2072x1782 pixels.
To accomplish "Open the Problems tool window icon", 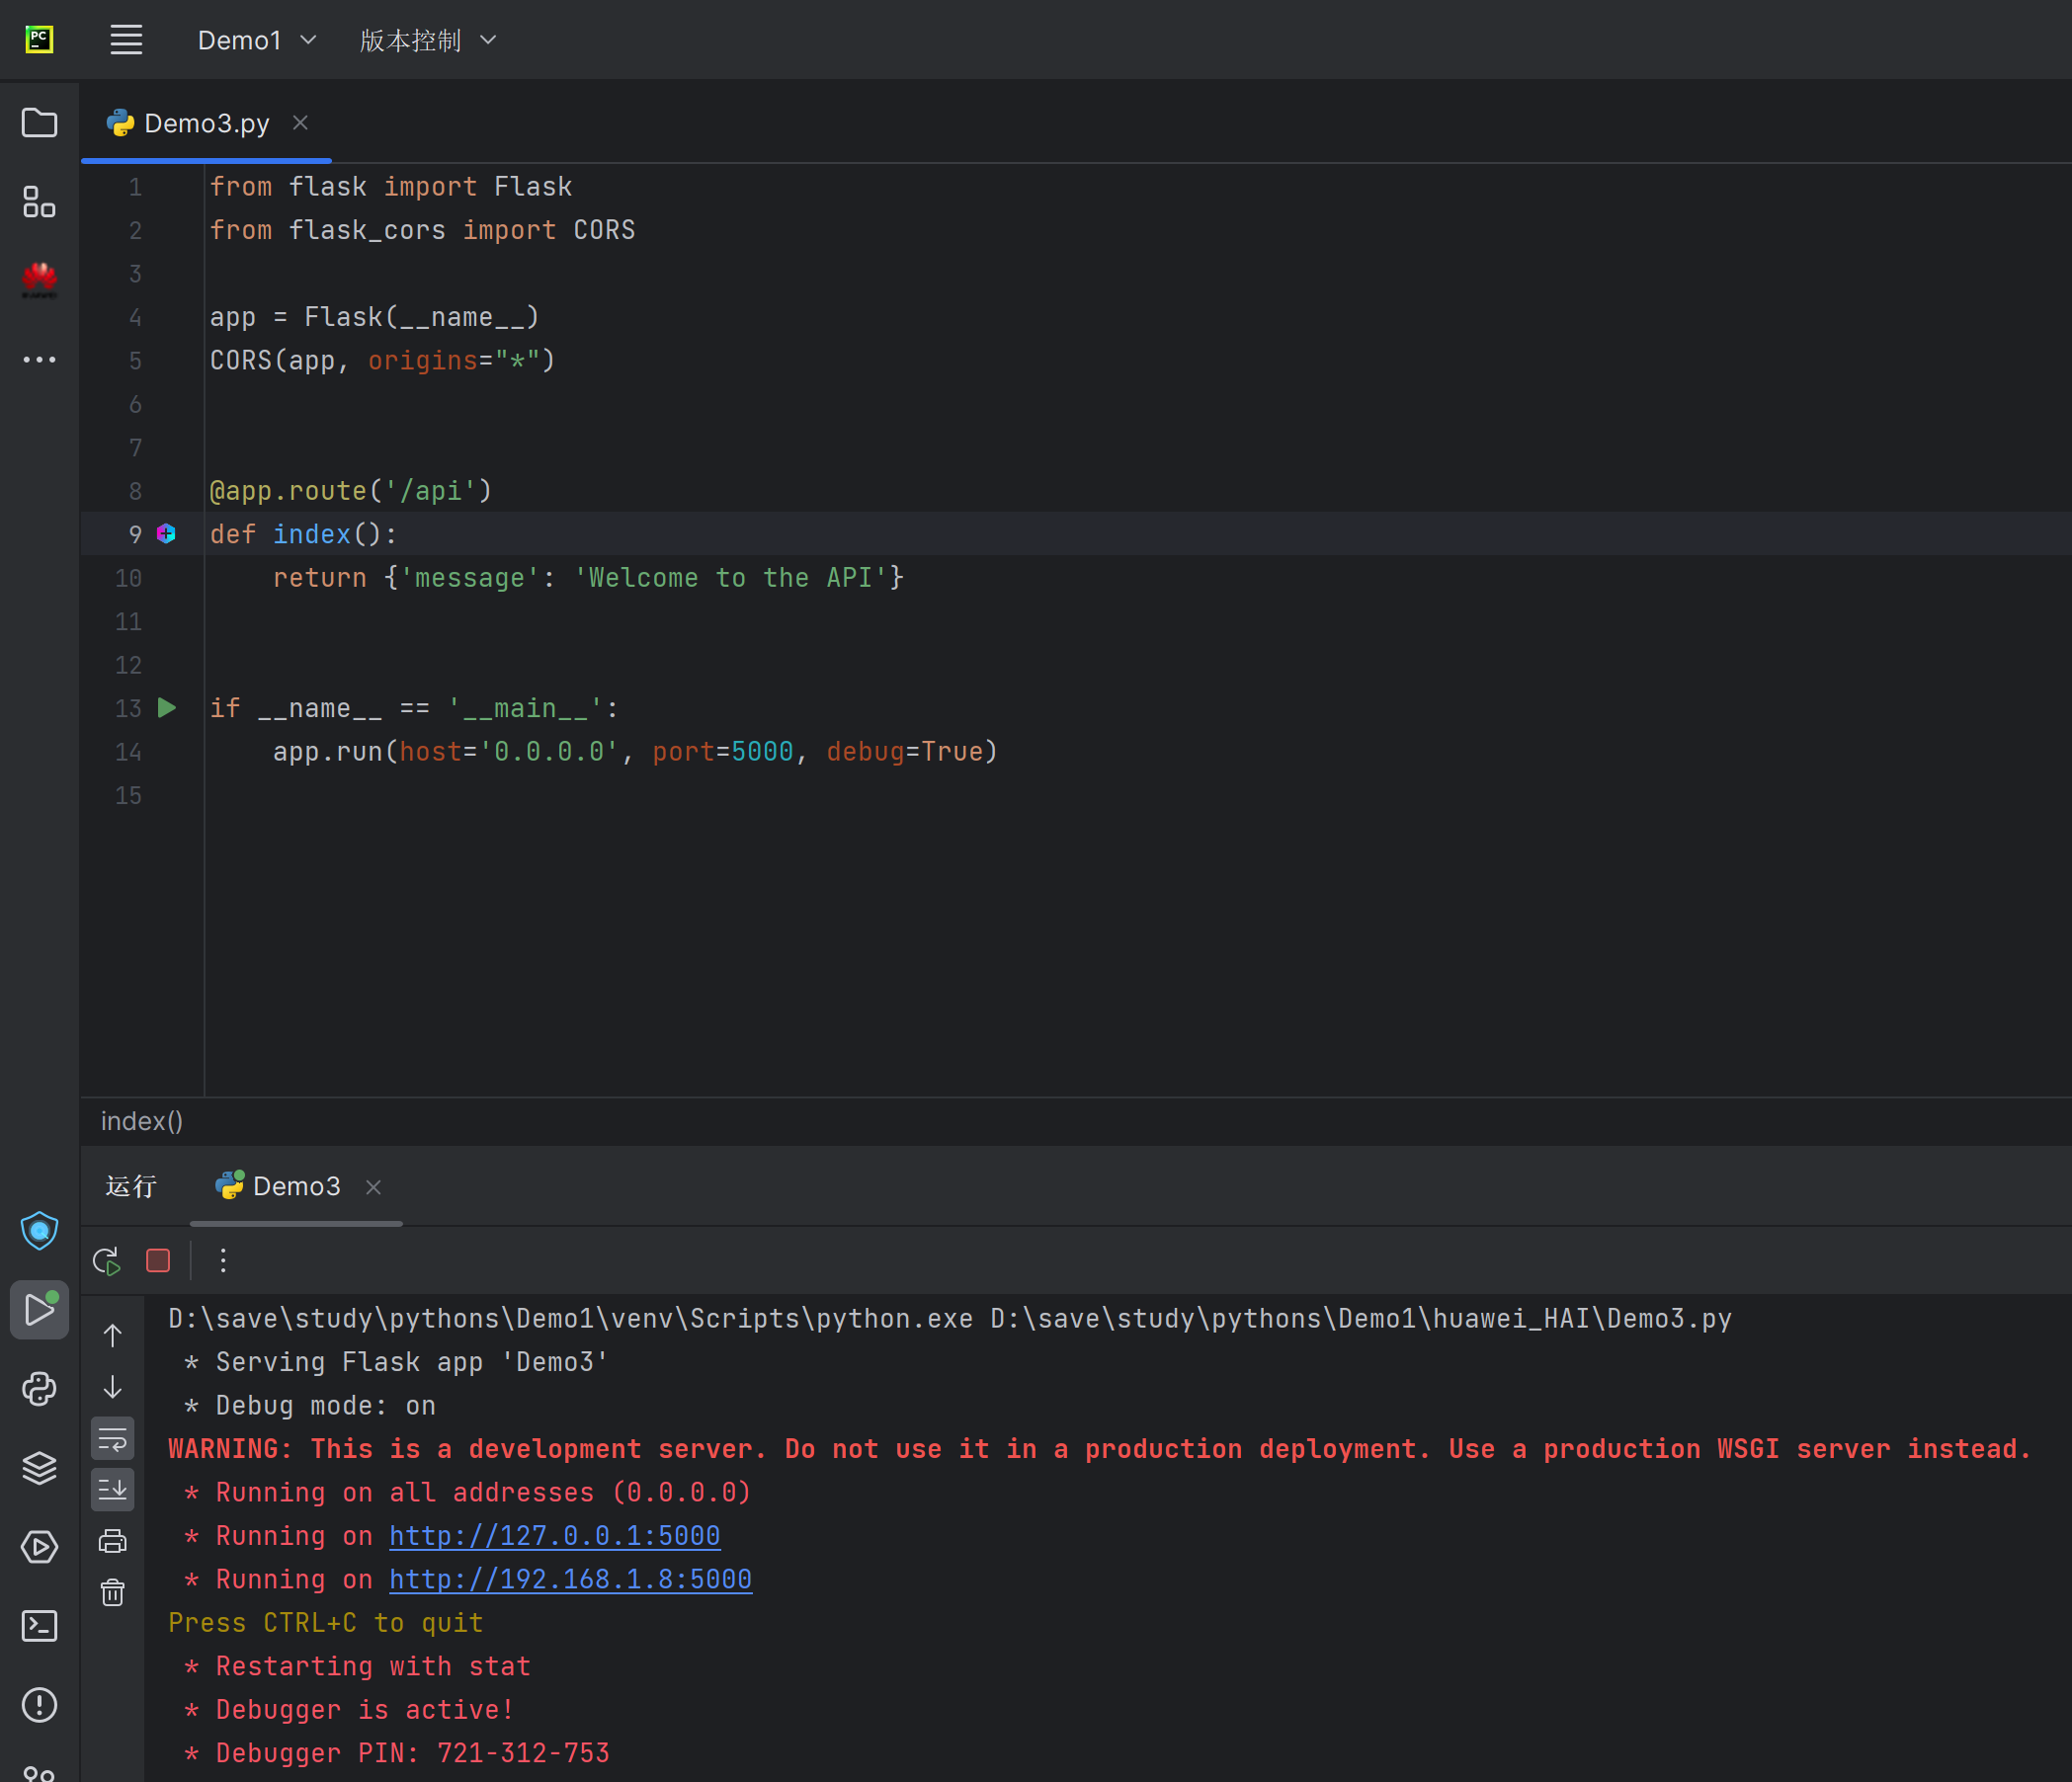I will pyautogui.click(x=39, y=1705).
